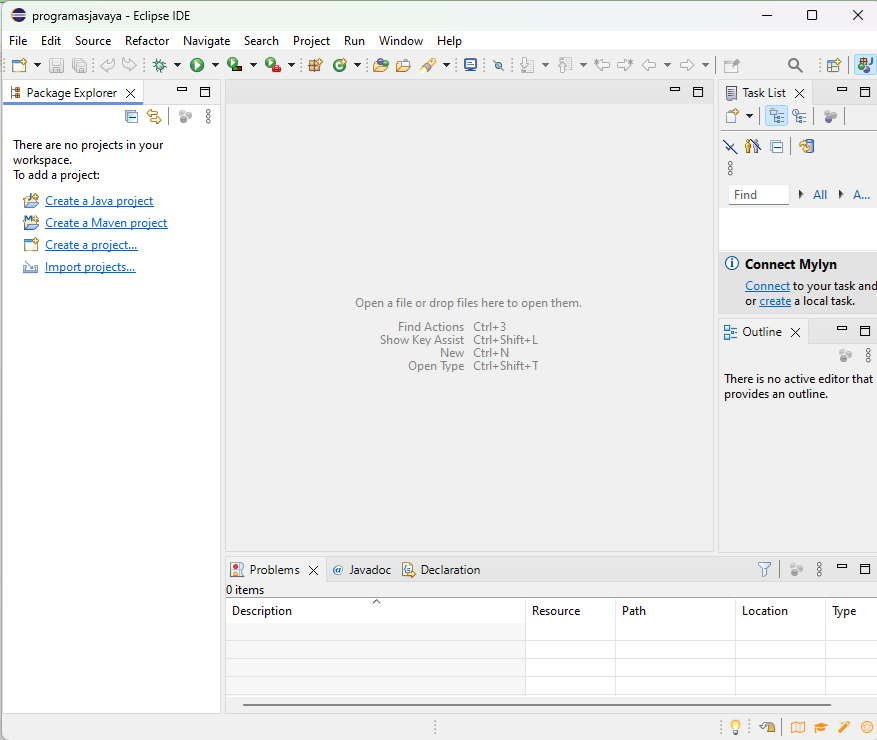Click the Create a Java project link
Image resolution: width=877 pixels, height=740 pixels.
[99, 201]
